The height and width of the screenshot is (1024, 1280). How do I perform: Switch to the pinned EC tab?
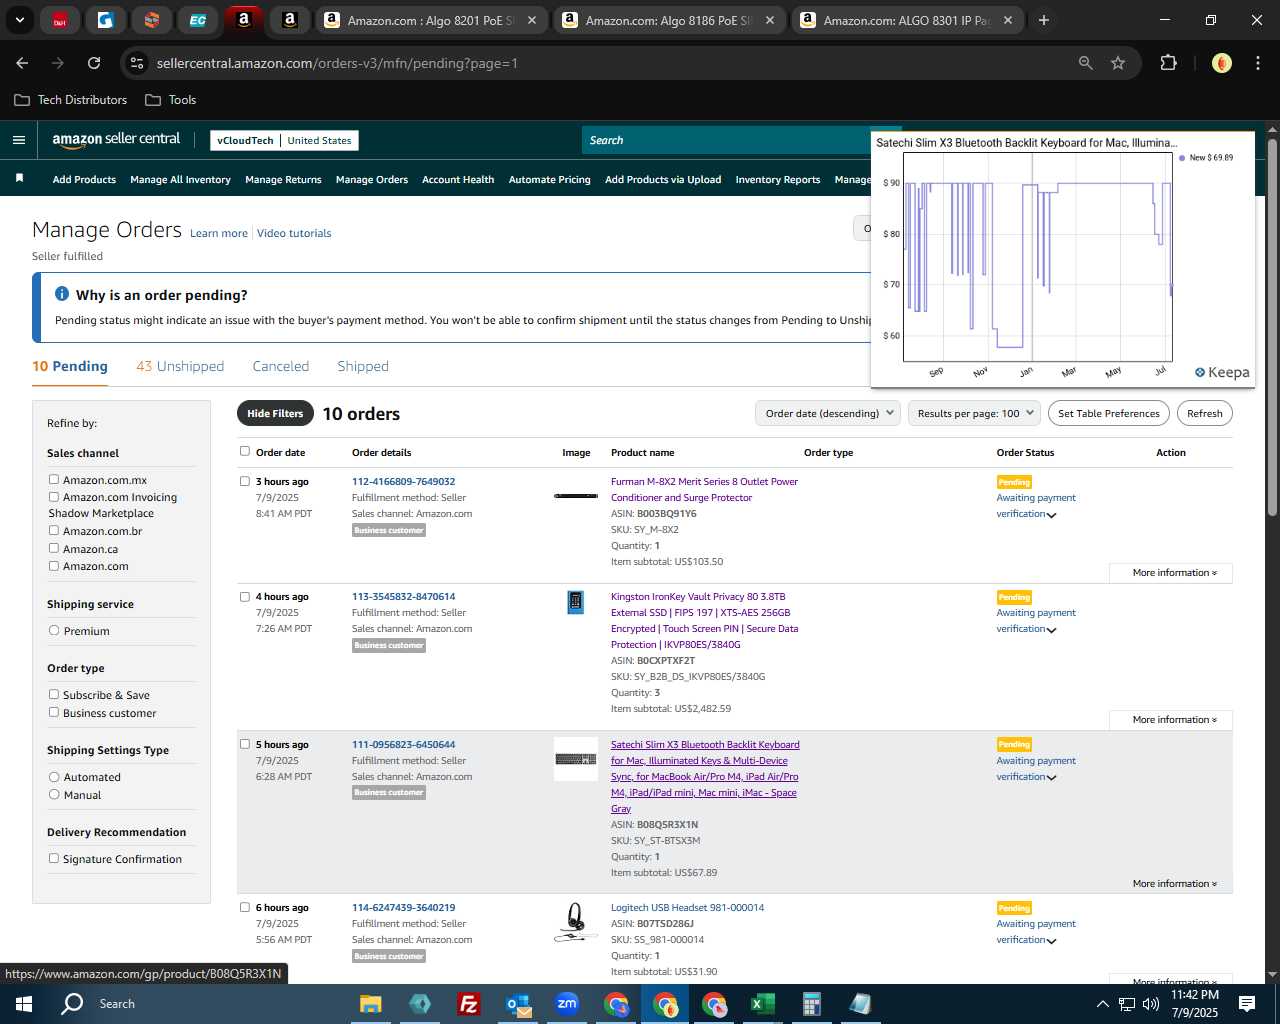[x=198, y=20]
